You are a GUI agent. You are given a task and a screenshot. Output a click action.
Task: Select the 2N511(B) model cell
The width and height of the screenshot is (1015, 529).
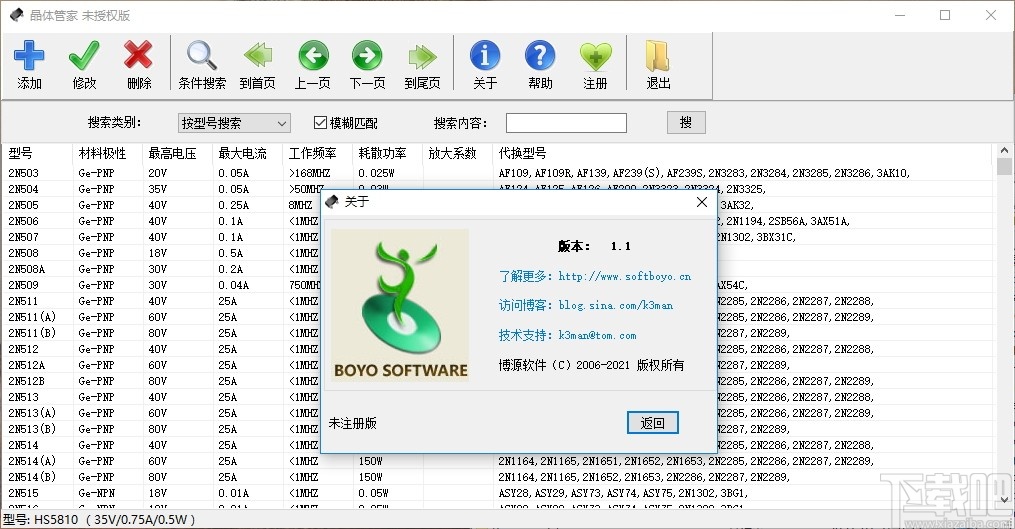click(32, 333)
